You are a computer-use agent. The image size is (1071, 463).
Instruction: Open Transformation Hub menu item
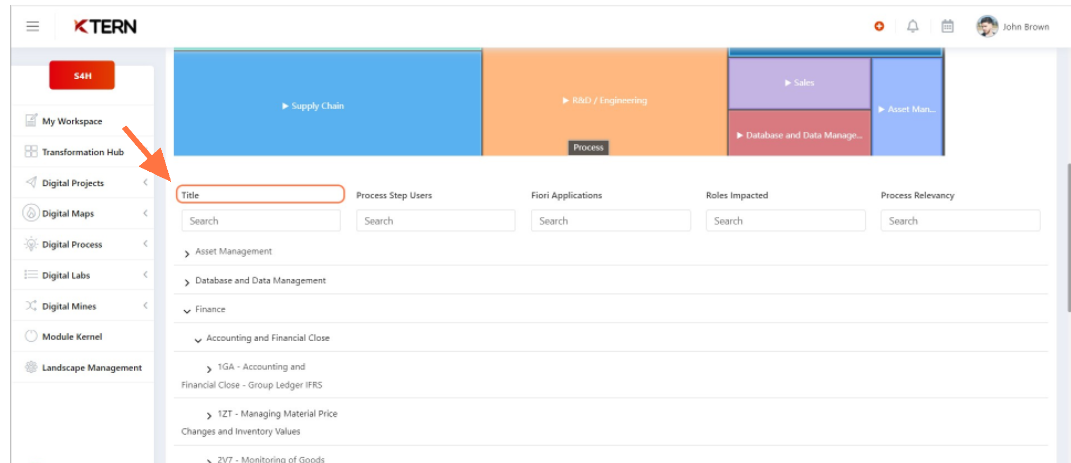click(83, 152)
